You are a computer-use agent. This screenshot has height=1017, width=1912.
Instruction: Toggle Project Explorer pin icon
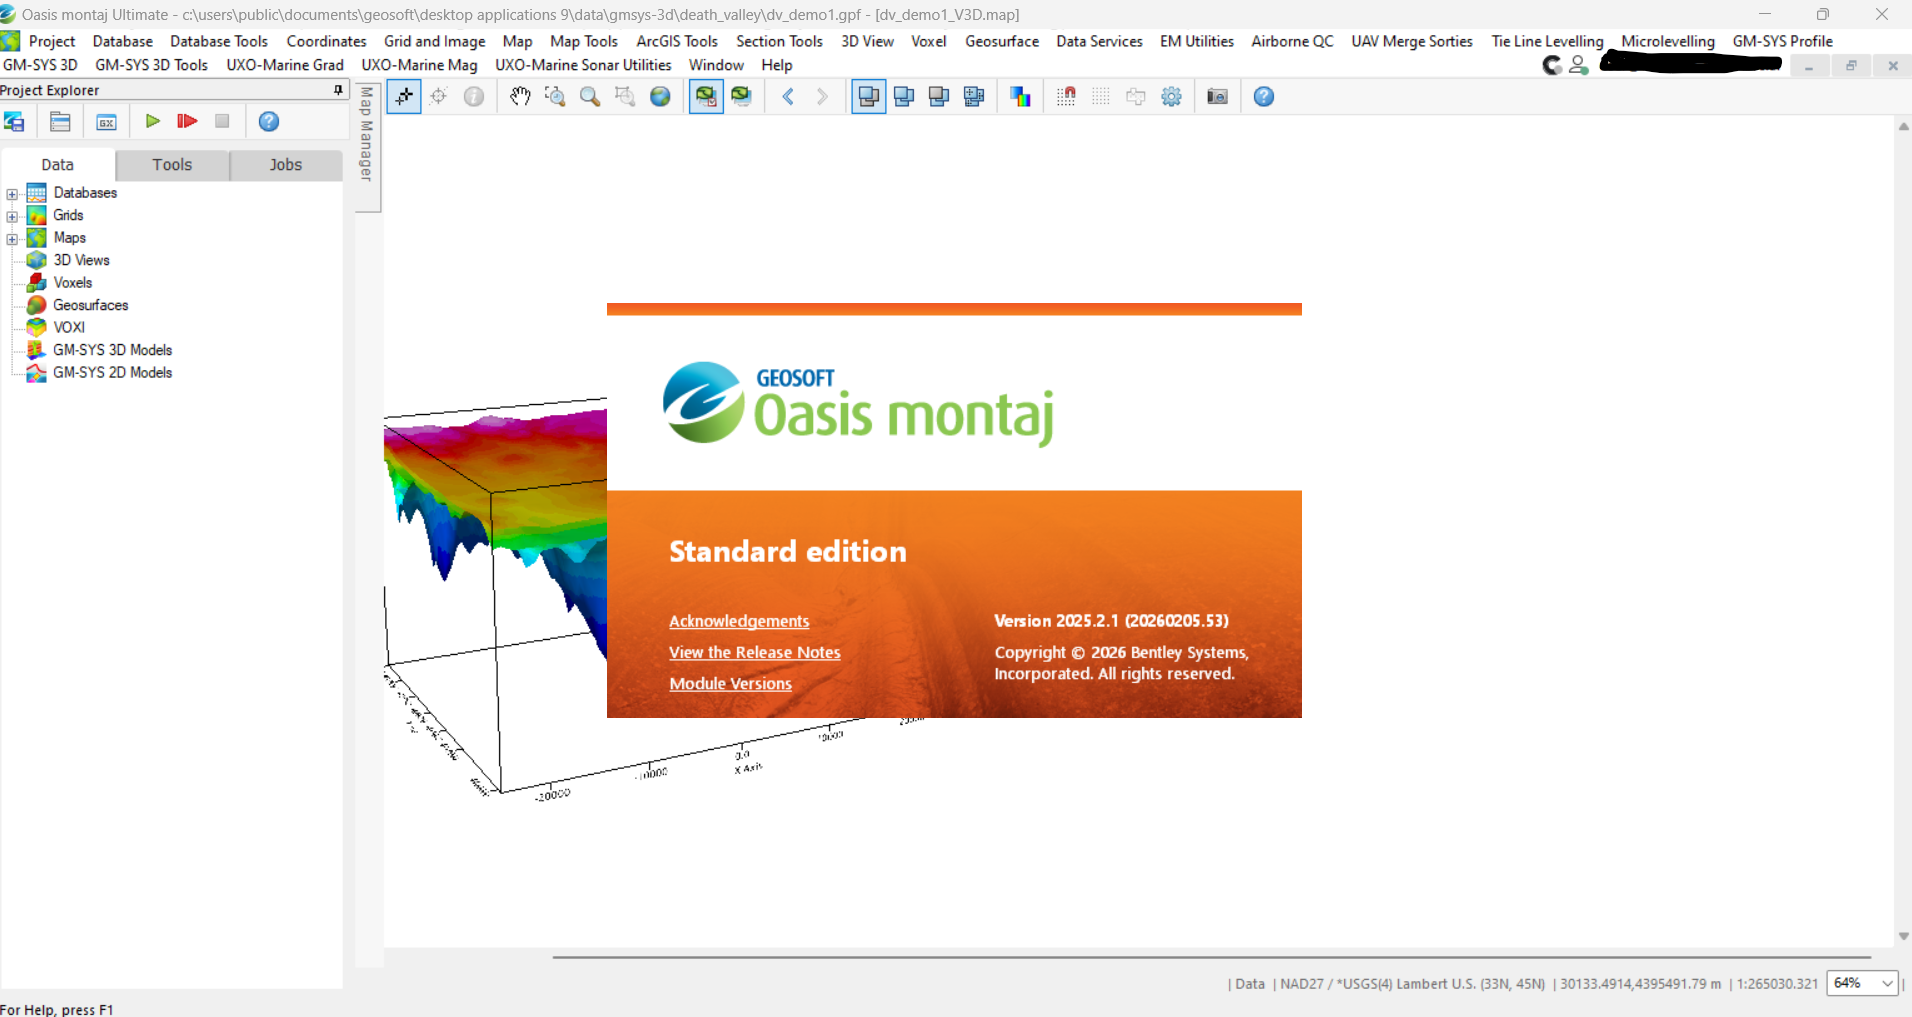point(338,90)
